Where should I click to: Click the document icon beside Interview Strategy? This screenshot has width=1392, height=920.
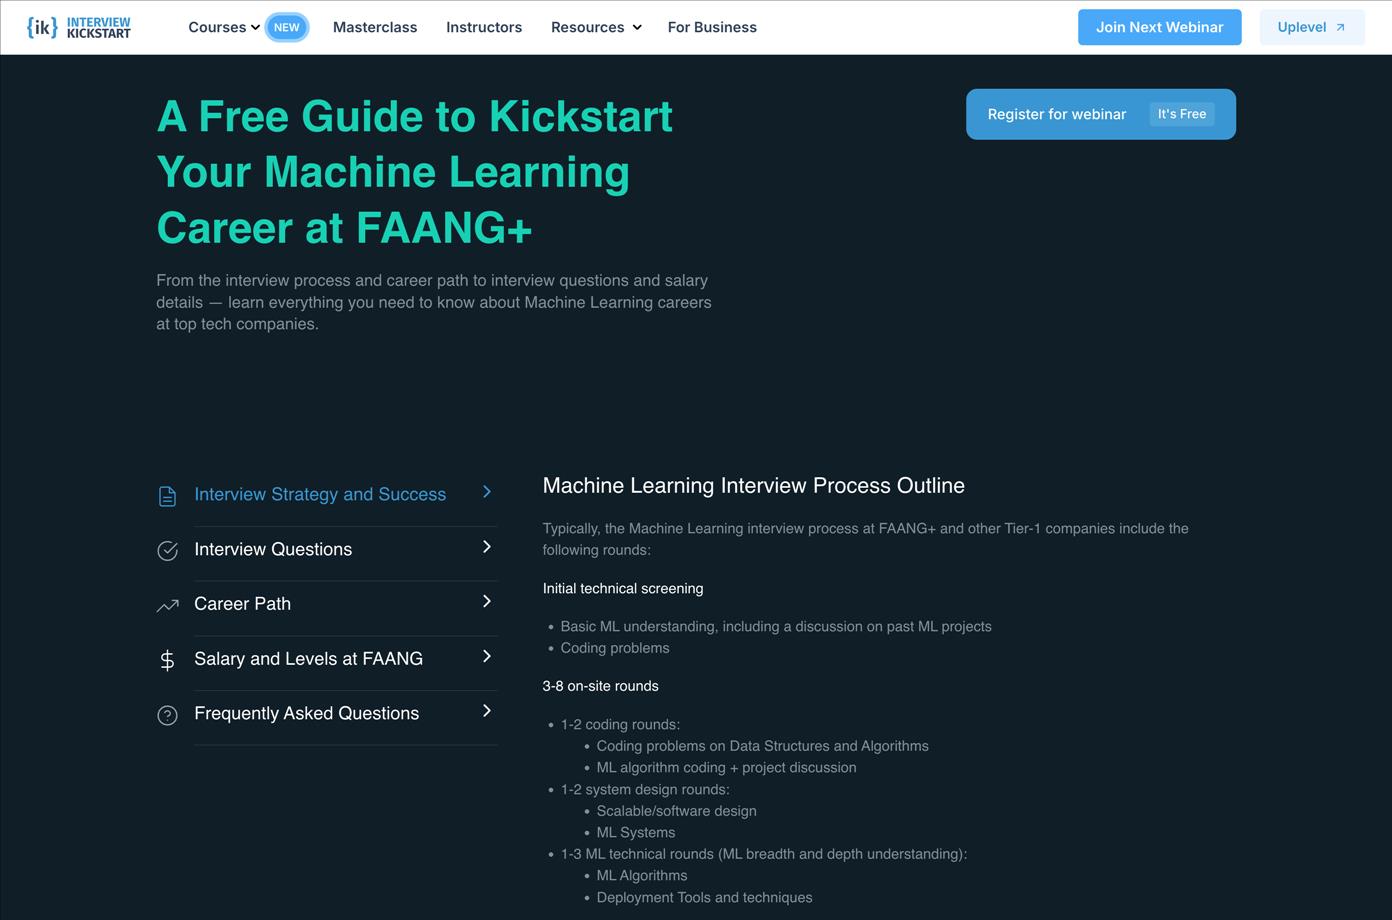pos(167,496)
